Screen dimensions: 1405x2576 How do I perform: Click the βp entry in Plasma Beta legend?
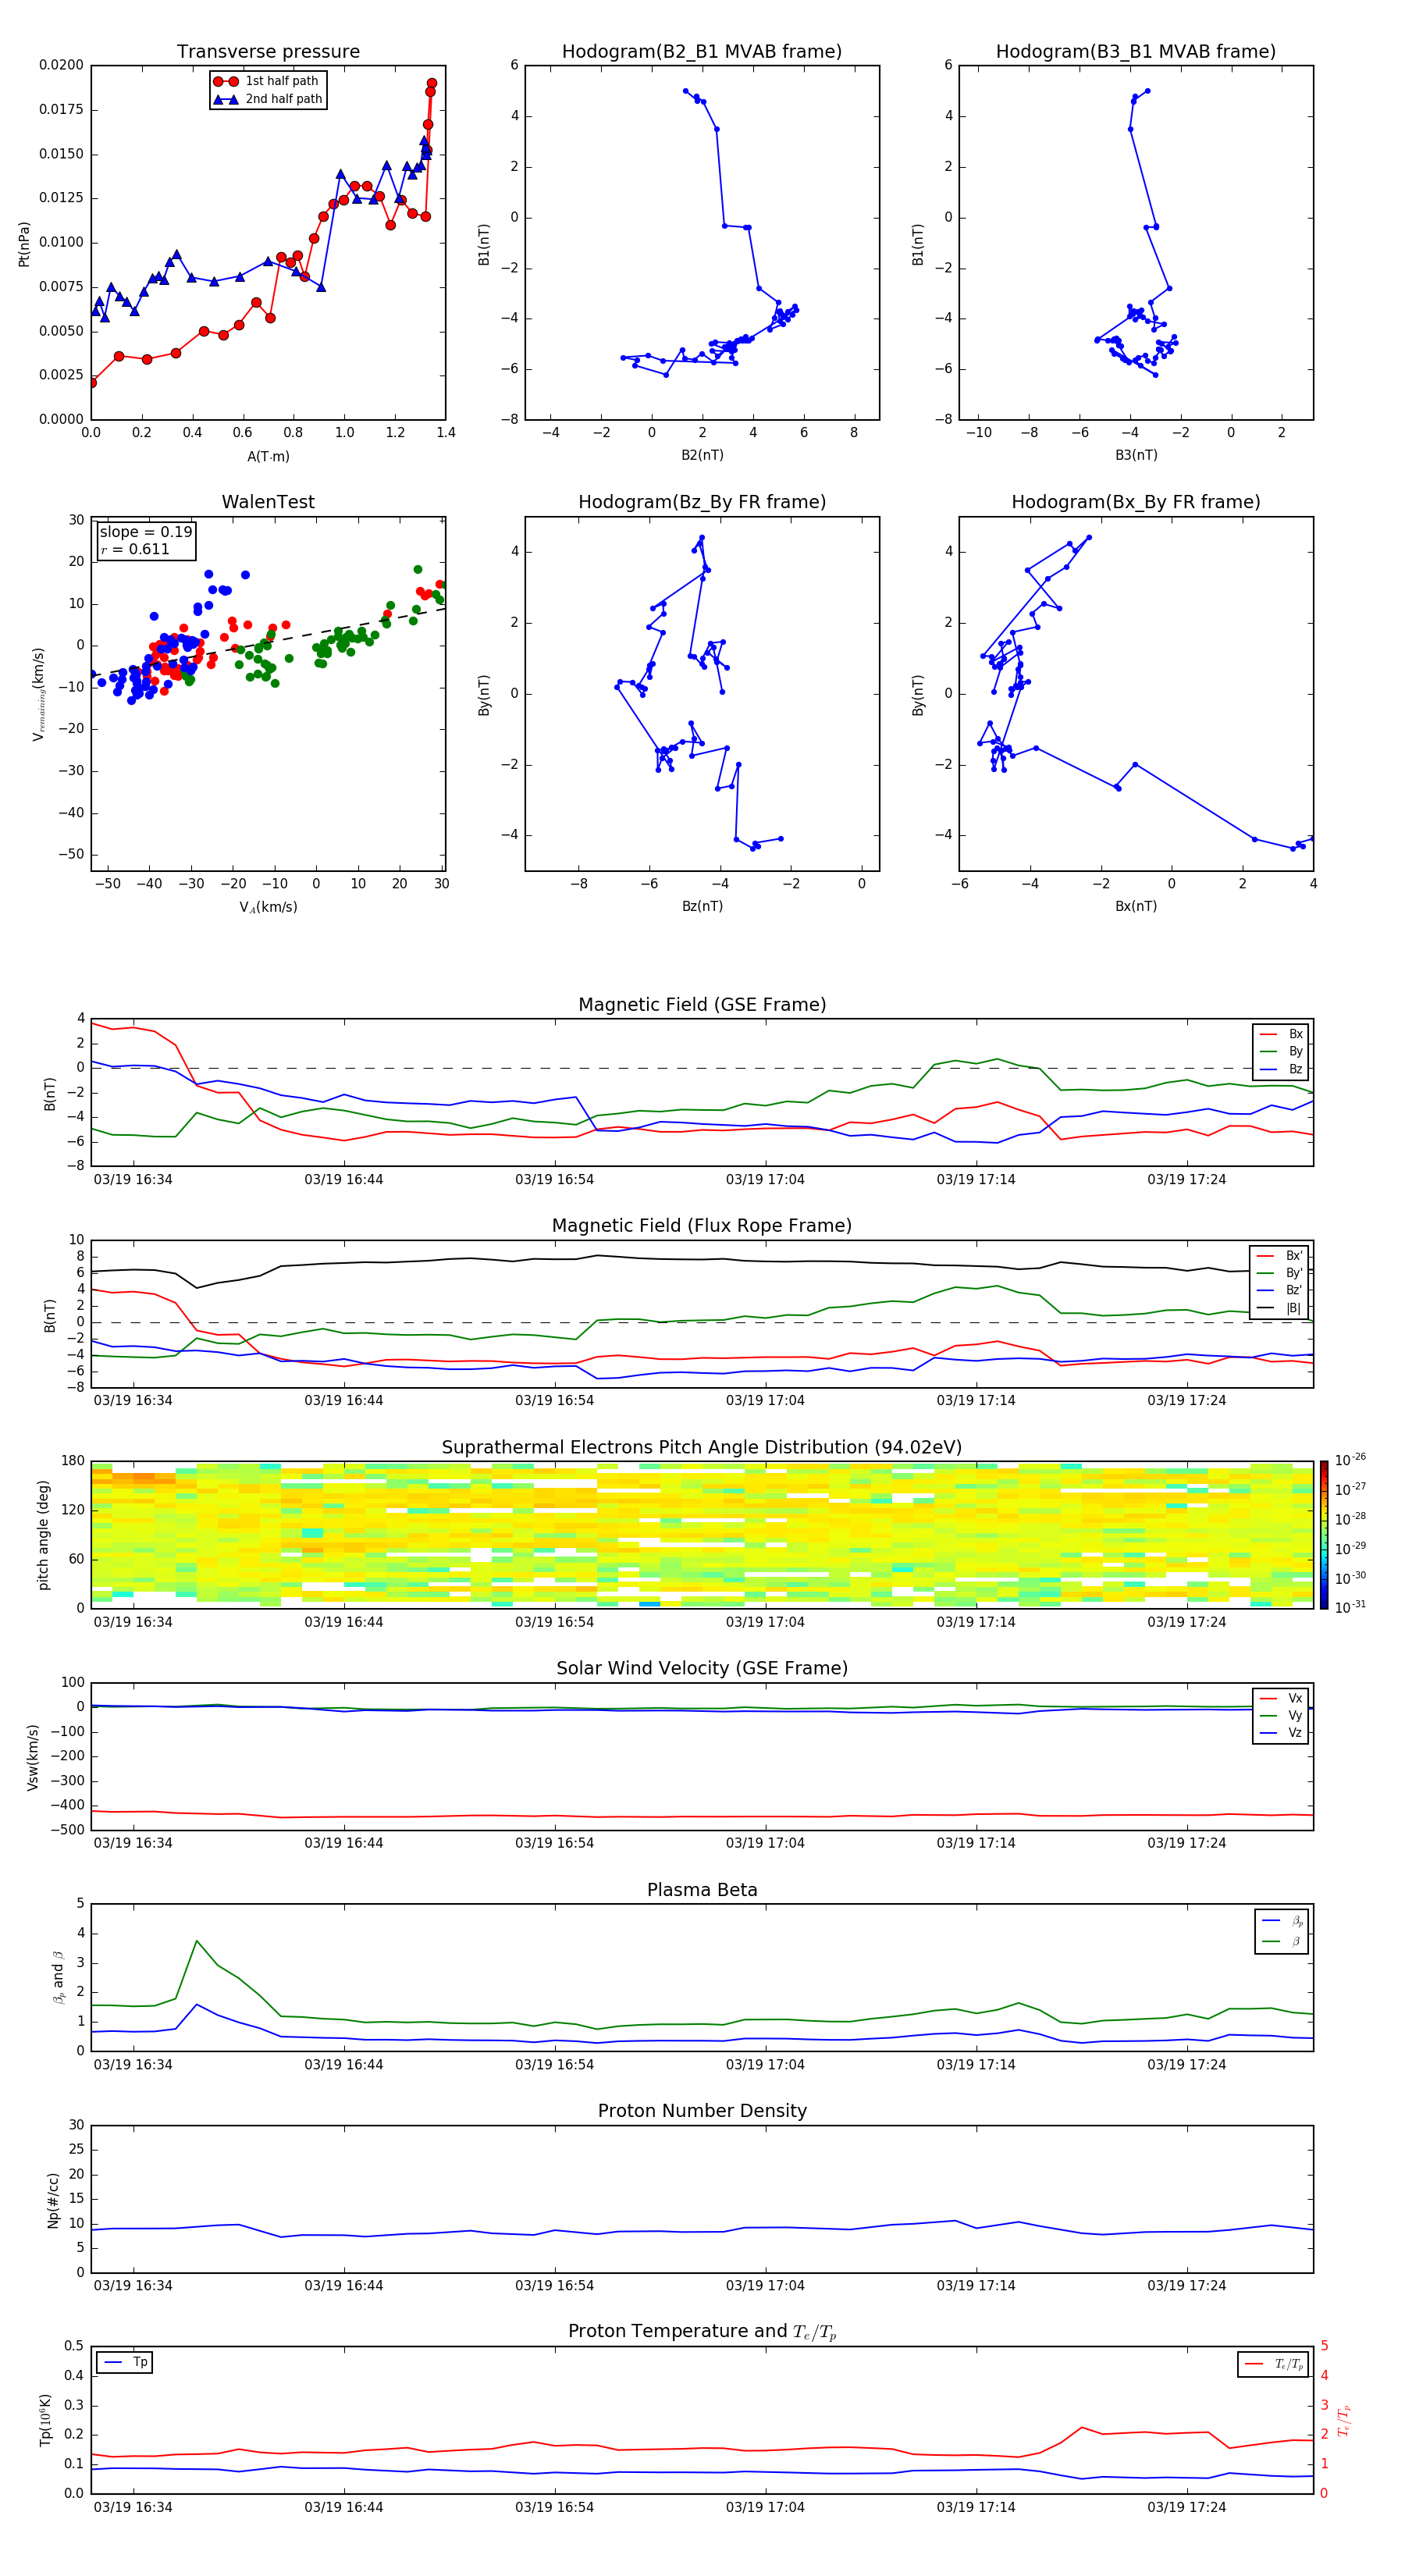point(1282,1921)
